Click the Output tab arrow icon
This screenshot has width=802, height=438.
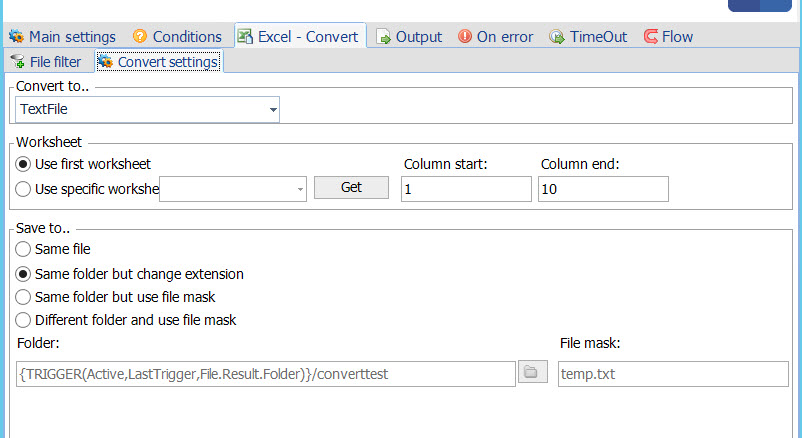click(383, 37)
